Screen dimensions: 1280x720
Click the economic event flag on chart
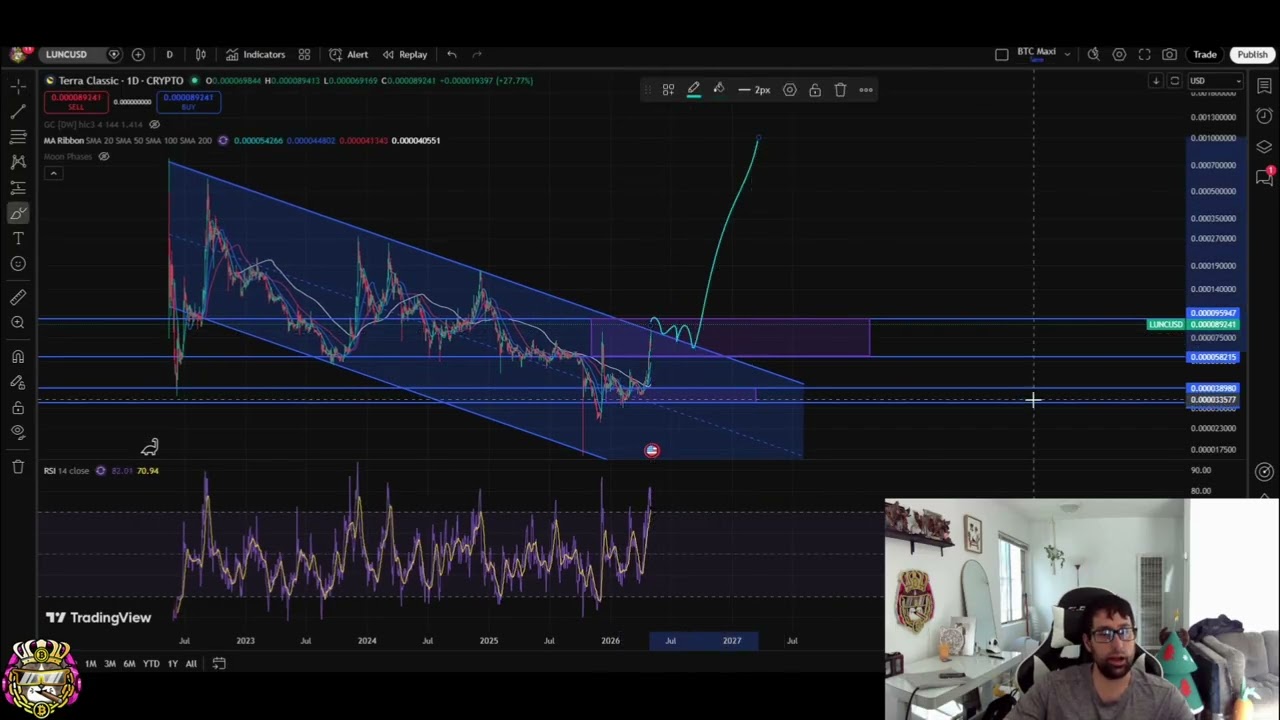pos(652,451)
